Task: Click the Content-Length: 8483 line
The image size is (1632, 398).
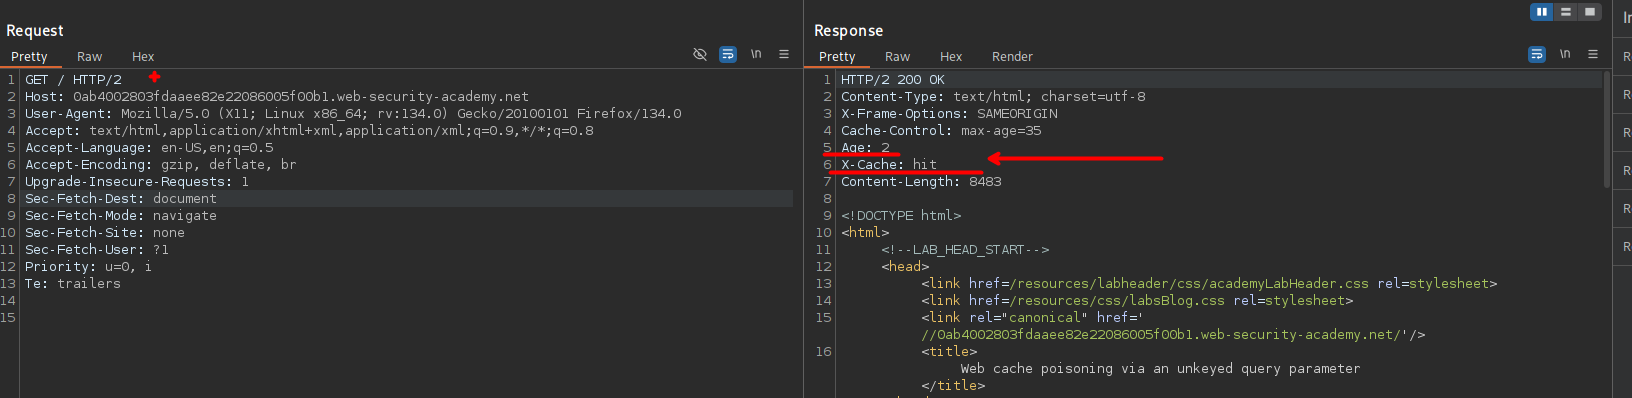Action: pyautogui.click(x=921, y=182)
